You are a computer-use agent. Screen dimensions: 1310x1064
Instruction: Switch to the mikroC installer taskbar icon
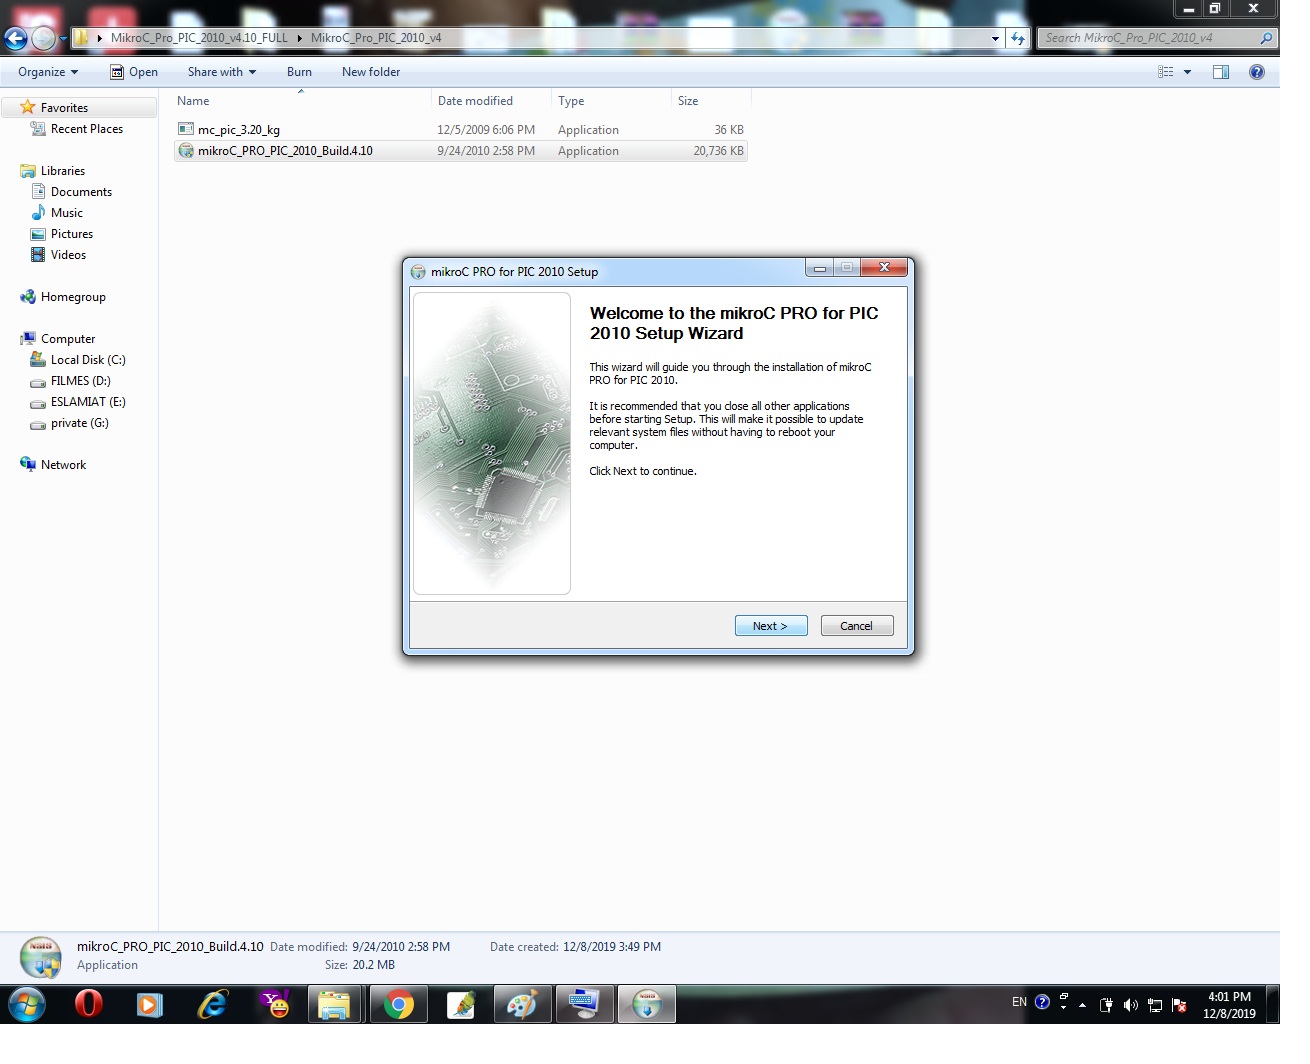647,1004
